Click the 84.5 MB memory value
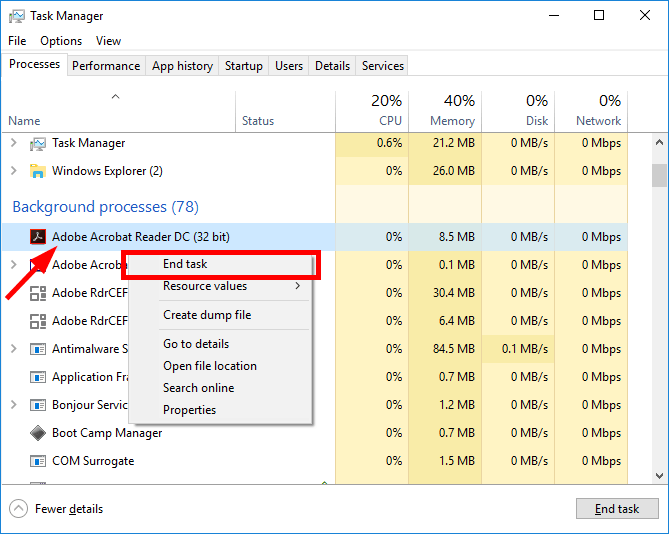This screenshot has height=534, width=669. coord(454,349)
